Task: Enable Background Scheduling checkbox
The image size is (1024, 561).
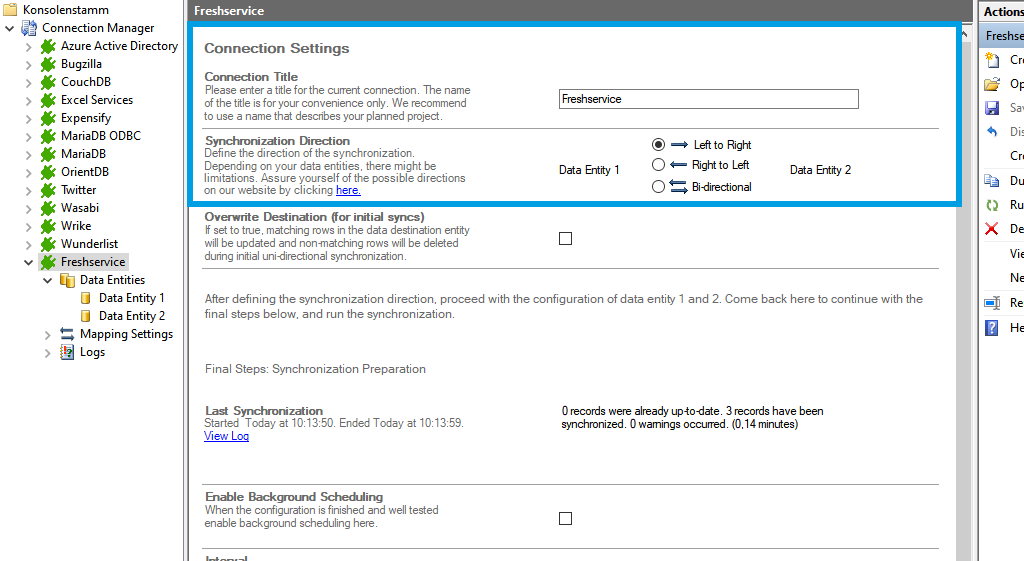Action: pos(566,519)
